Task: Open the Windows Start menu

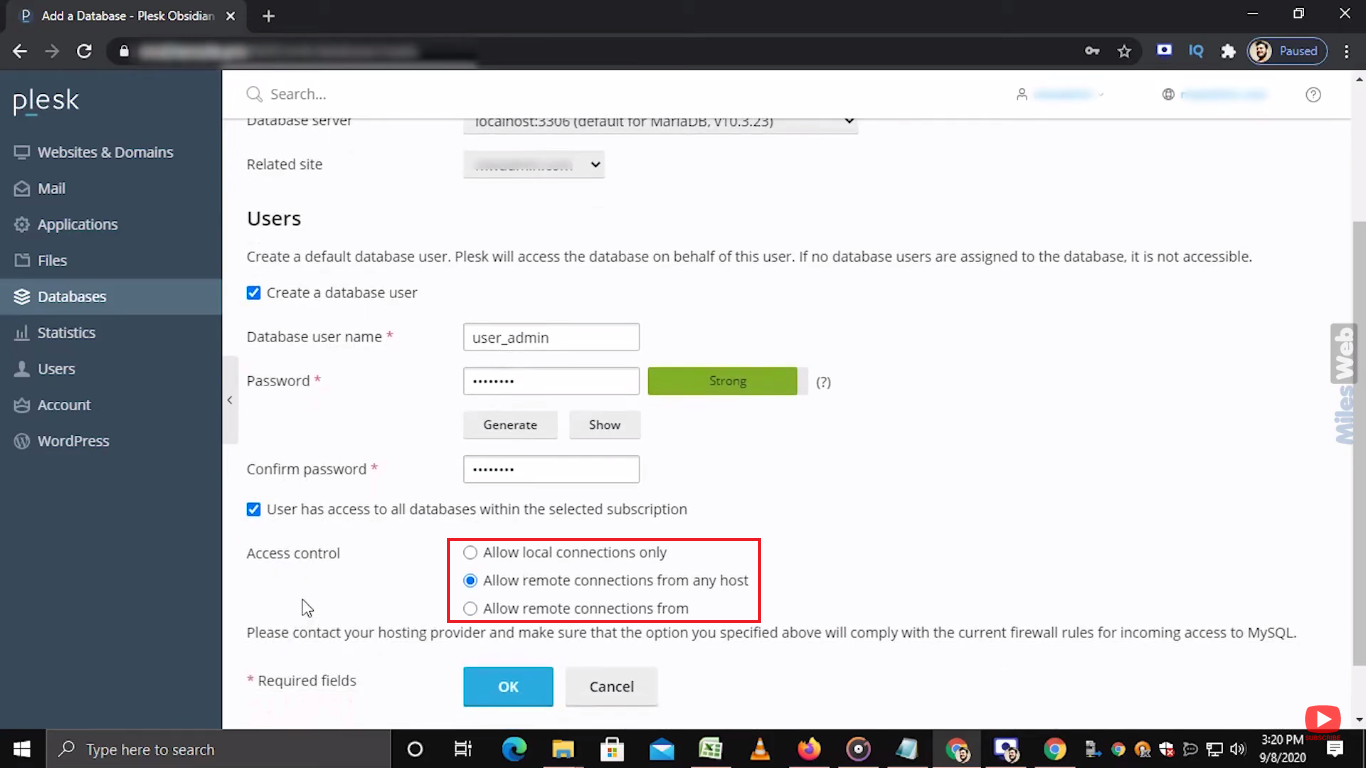Action: pyautogui.click(x=21, y=749)
